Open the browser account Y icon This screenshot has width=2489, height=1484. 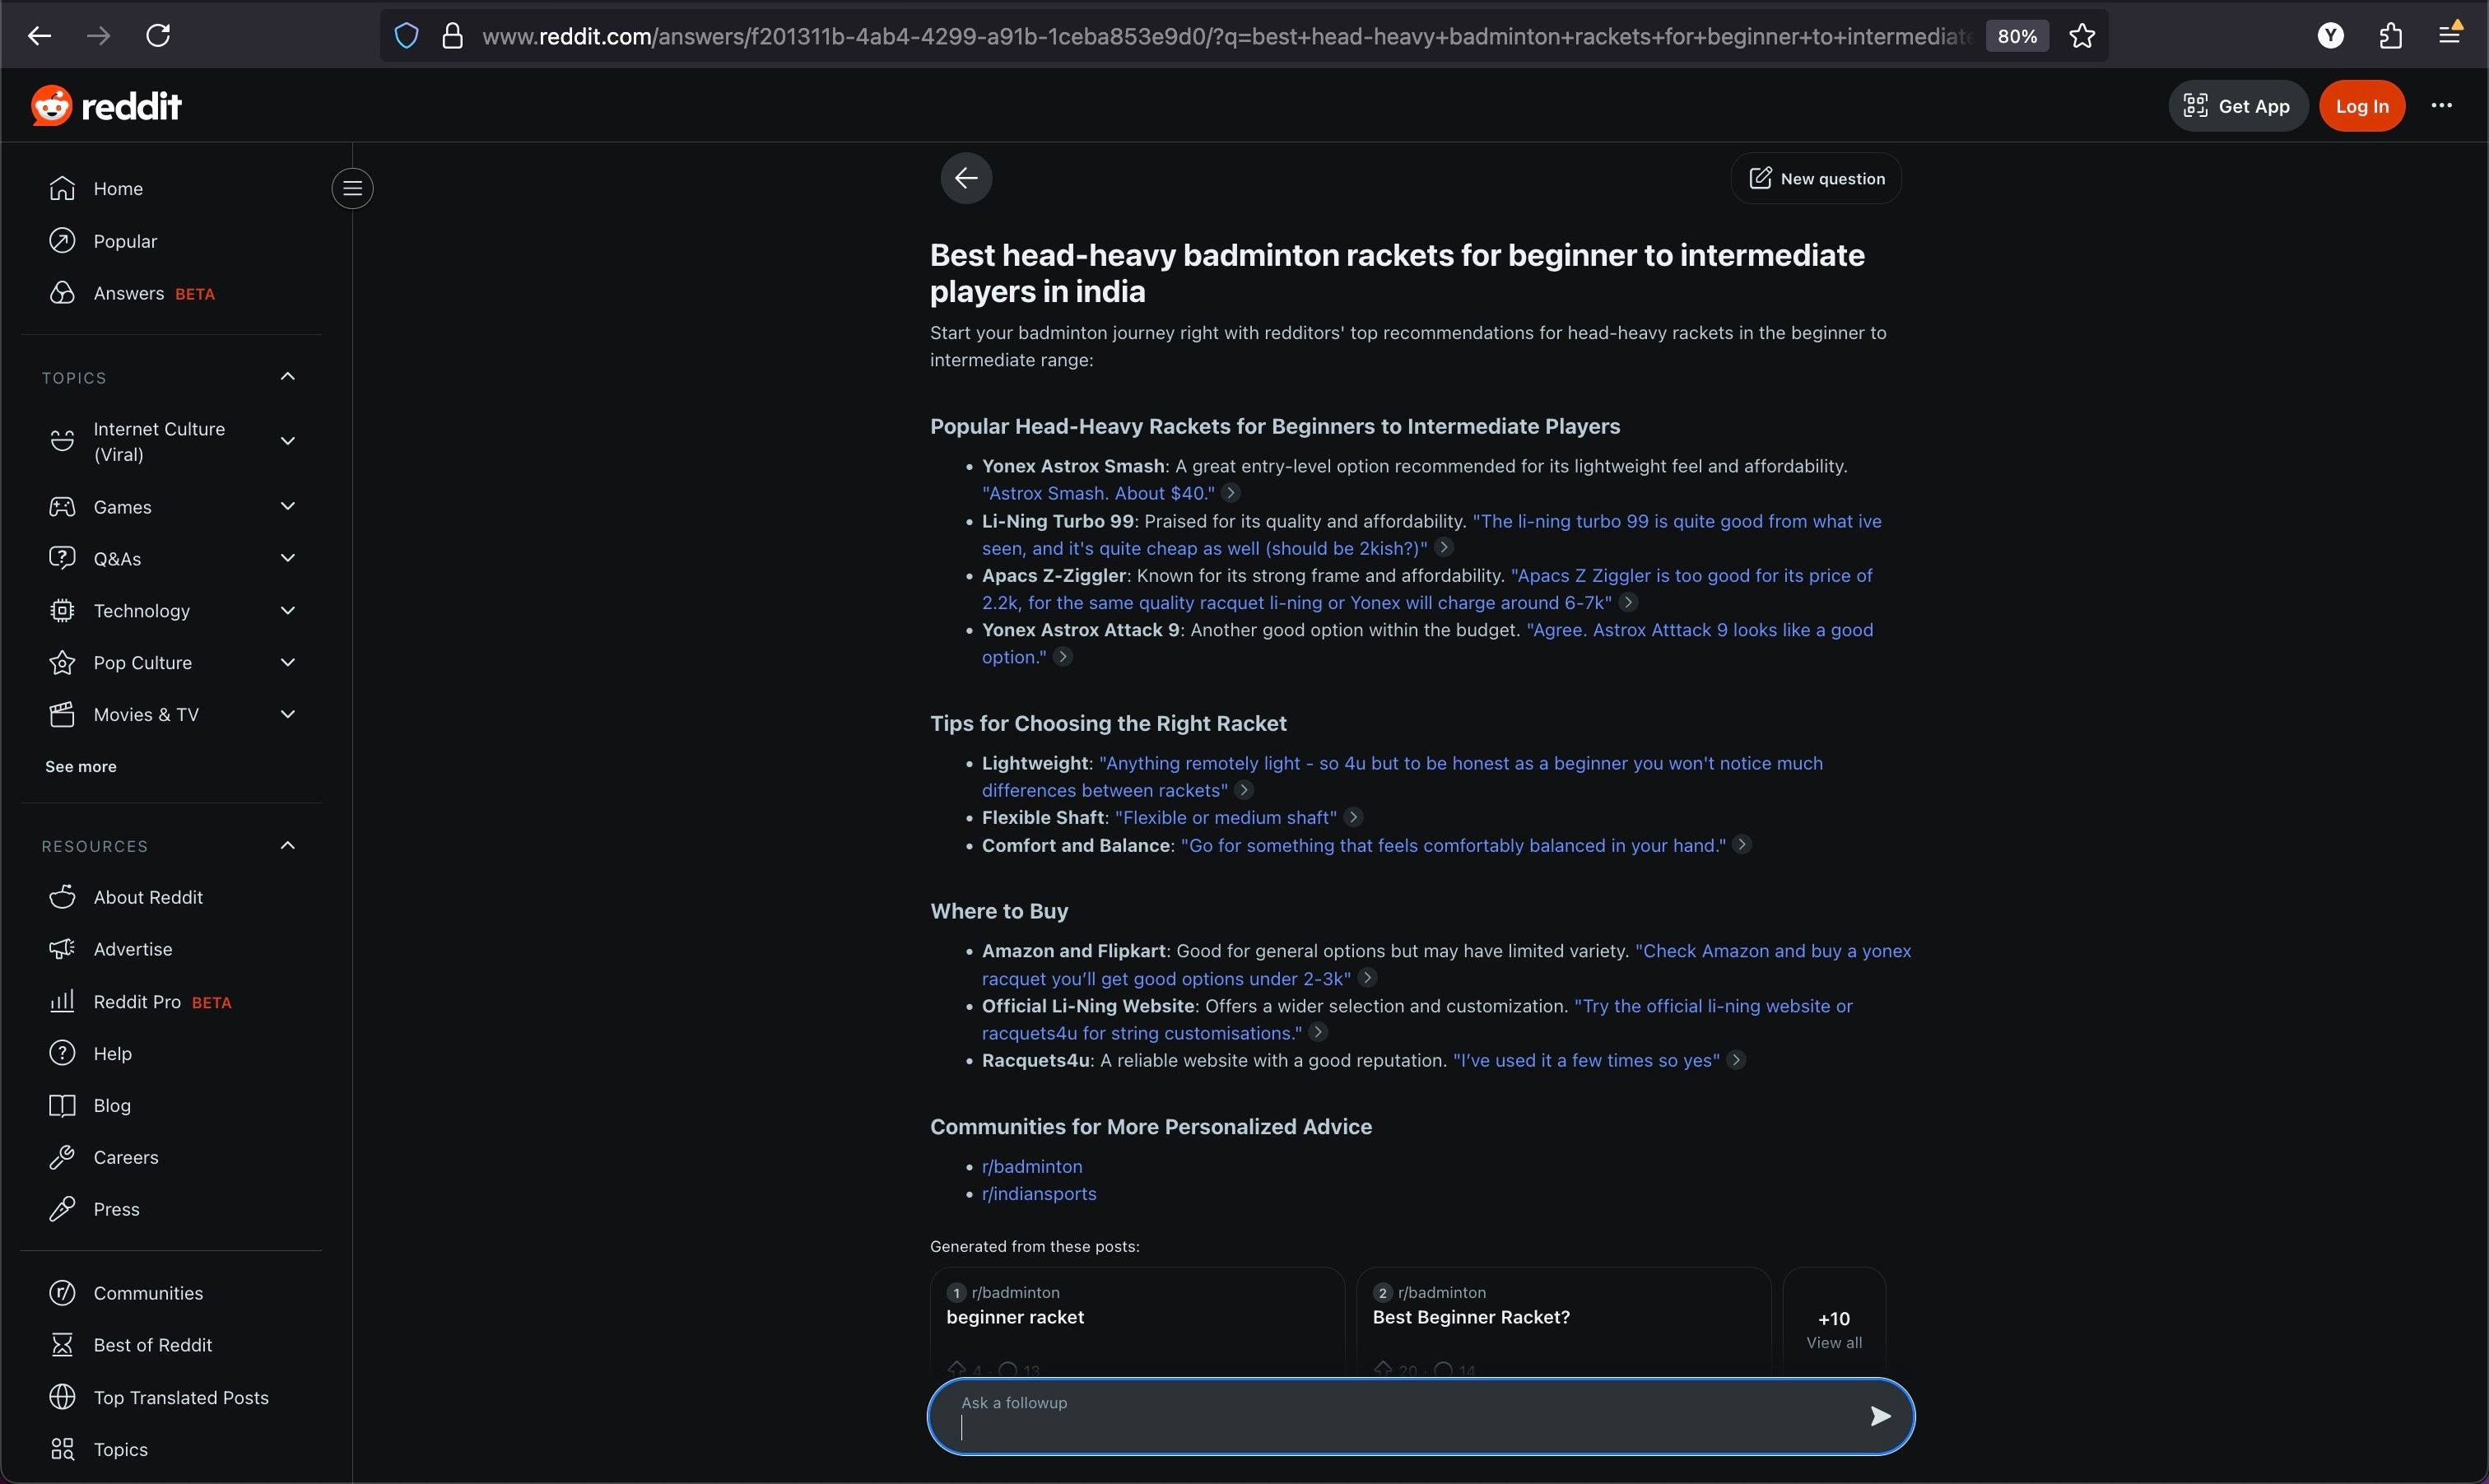2331,36
